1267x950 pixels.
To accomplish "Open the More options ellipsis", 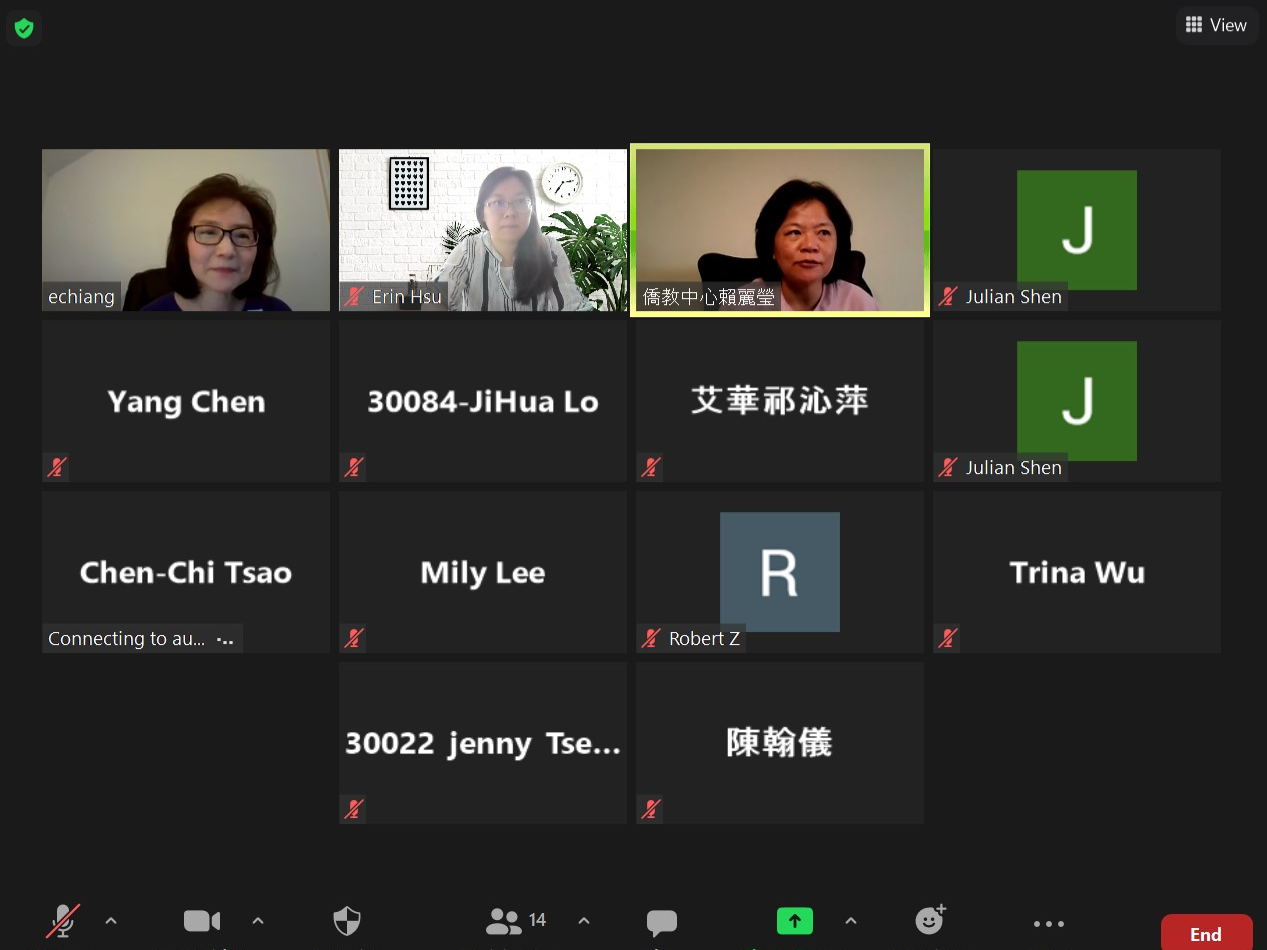I will pyautogui.click(x=1048, y=923).
